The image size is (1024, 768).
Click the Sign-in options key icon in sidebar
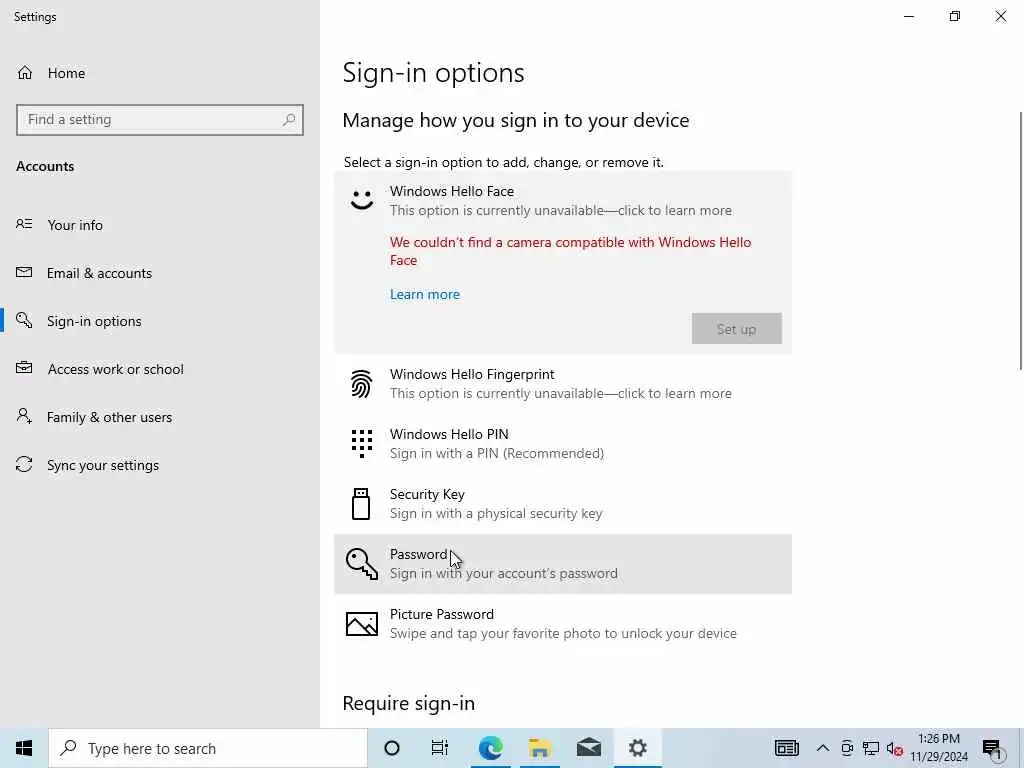pos(24,320)
